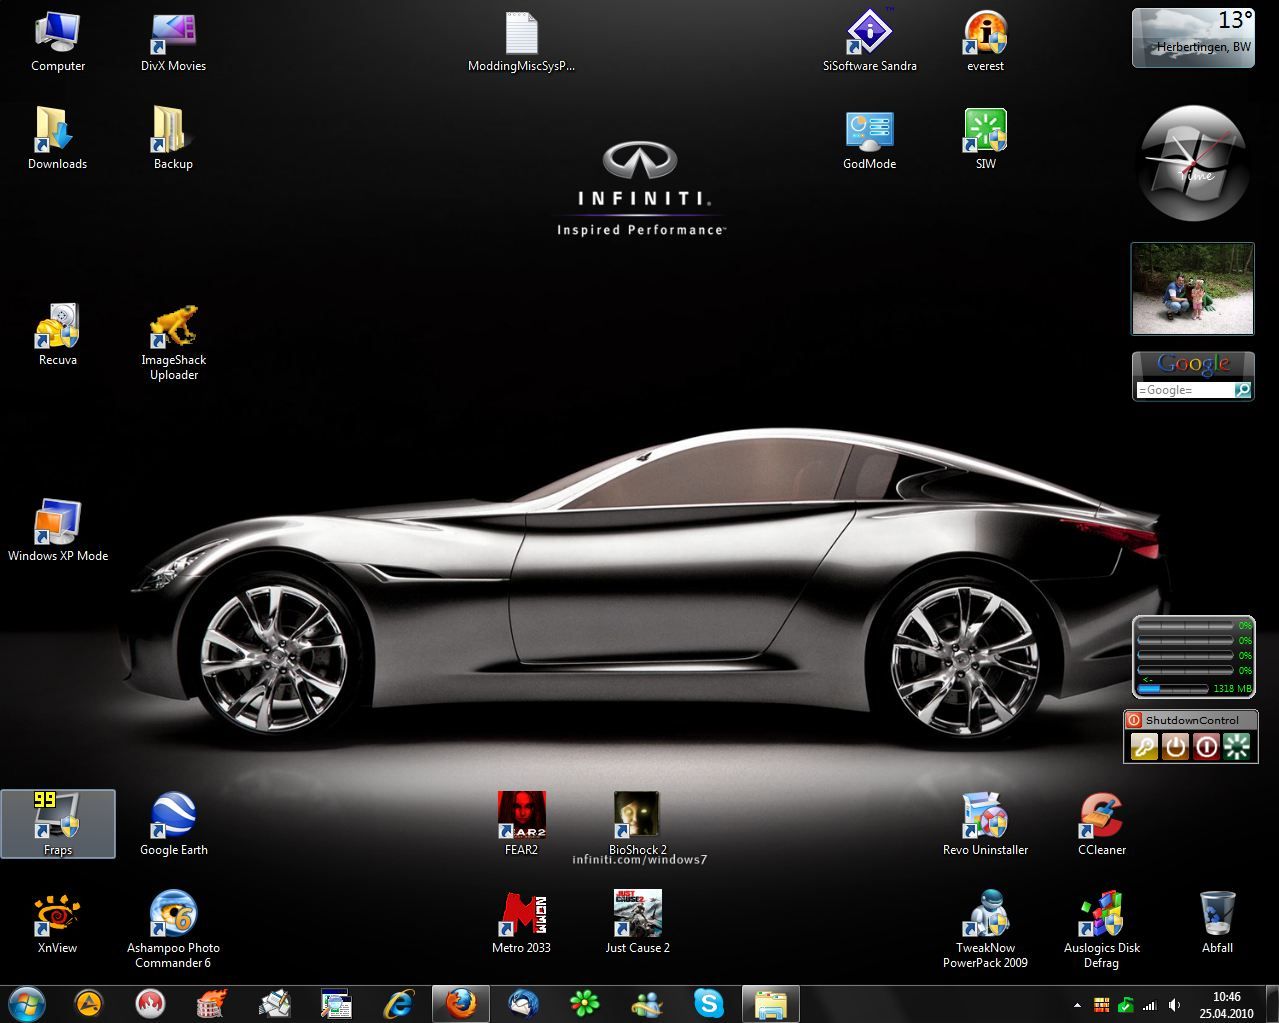Open the ModdingMiscSysP text file
The height and width of the screenshot is (1023, 1279).
coord(522,42)
